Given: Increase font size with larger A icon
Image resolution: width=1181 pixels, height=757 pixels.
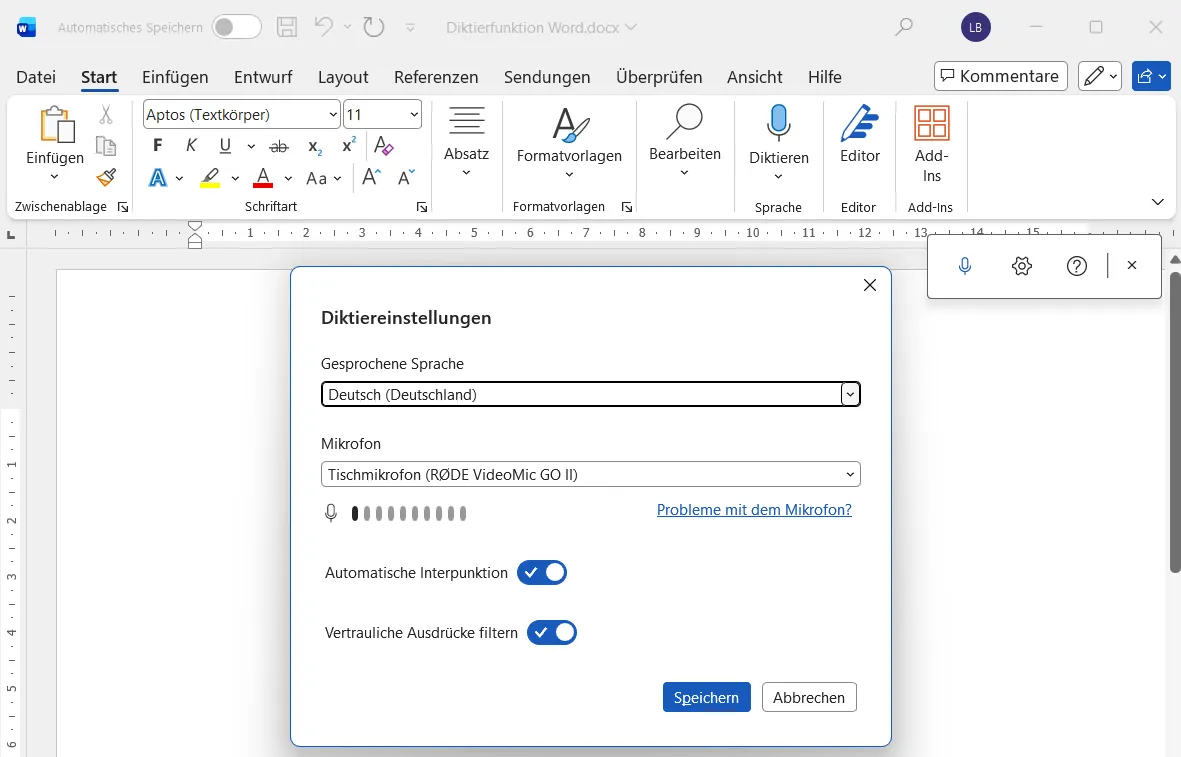Looking at the screenshot, I should (371, 177).
